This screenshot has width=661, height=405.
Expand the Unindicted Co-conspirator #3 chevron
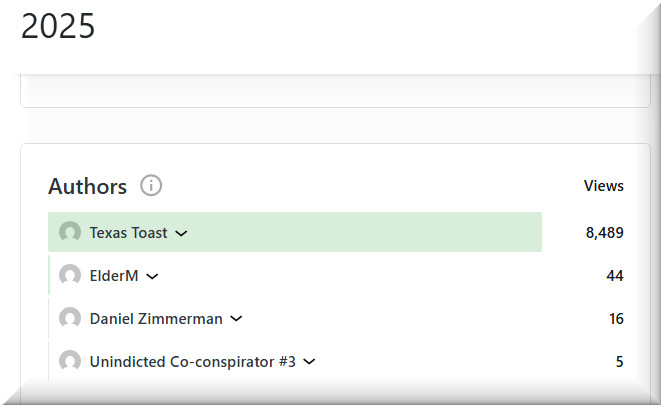coord(309,362)
